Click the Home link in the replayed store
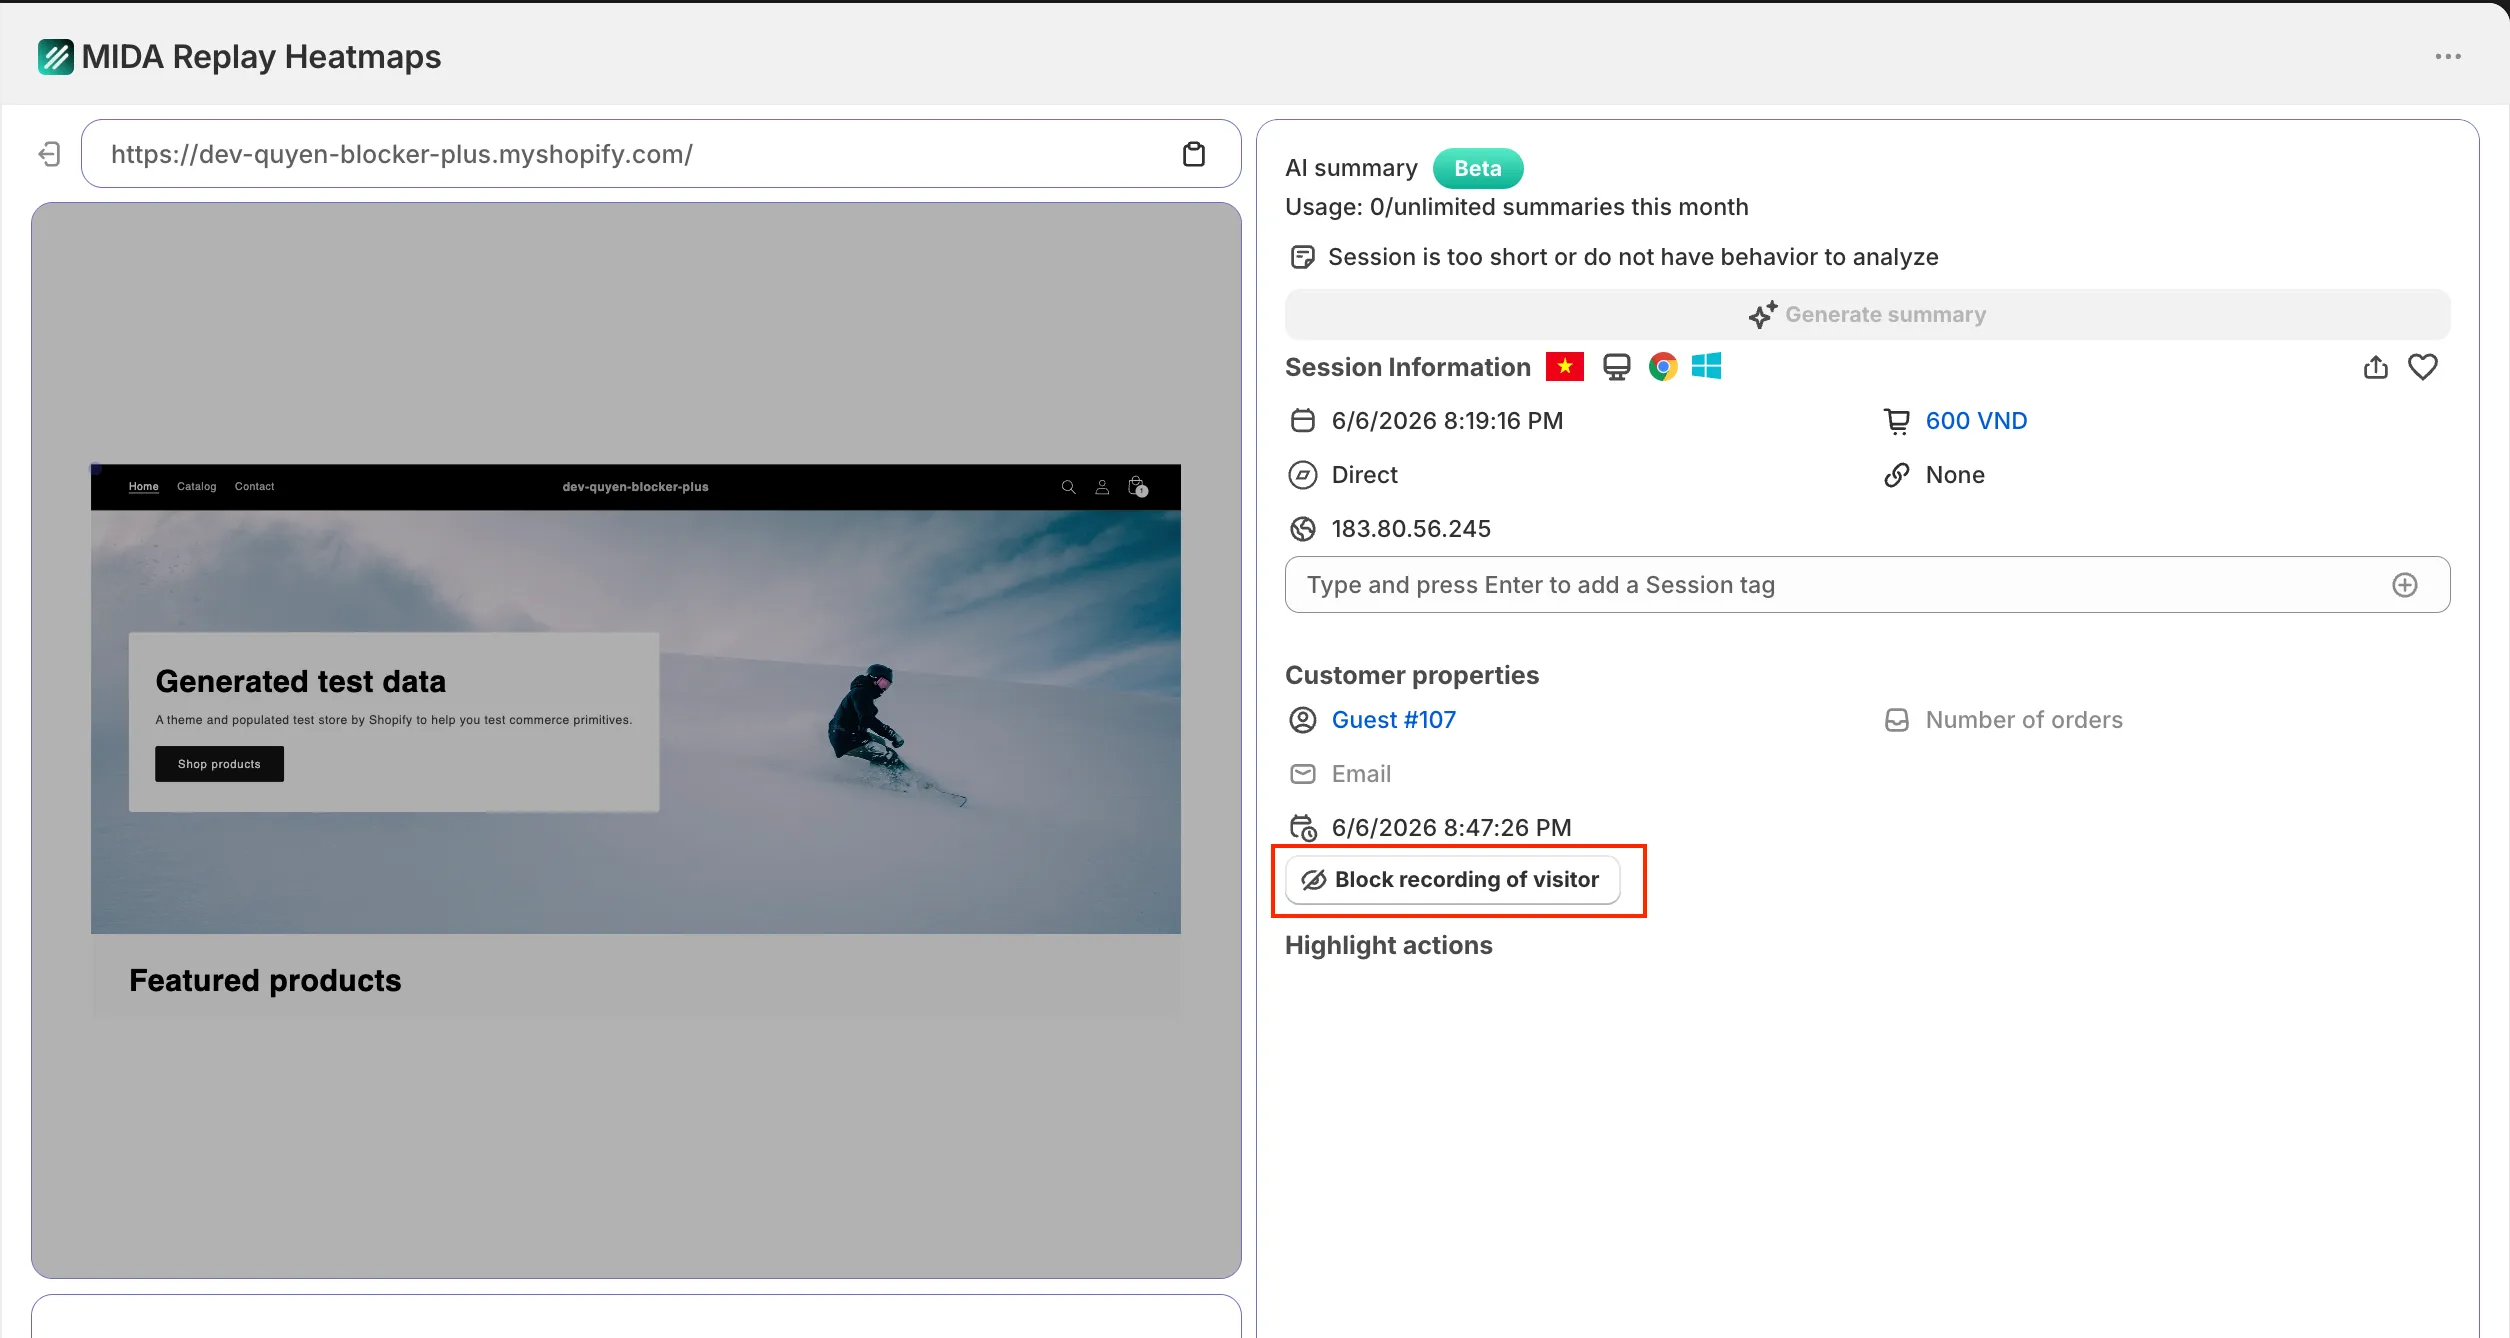The width and height of the screenshot is (2510, 1338). (x=144, y=487)
